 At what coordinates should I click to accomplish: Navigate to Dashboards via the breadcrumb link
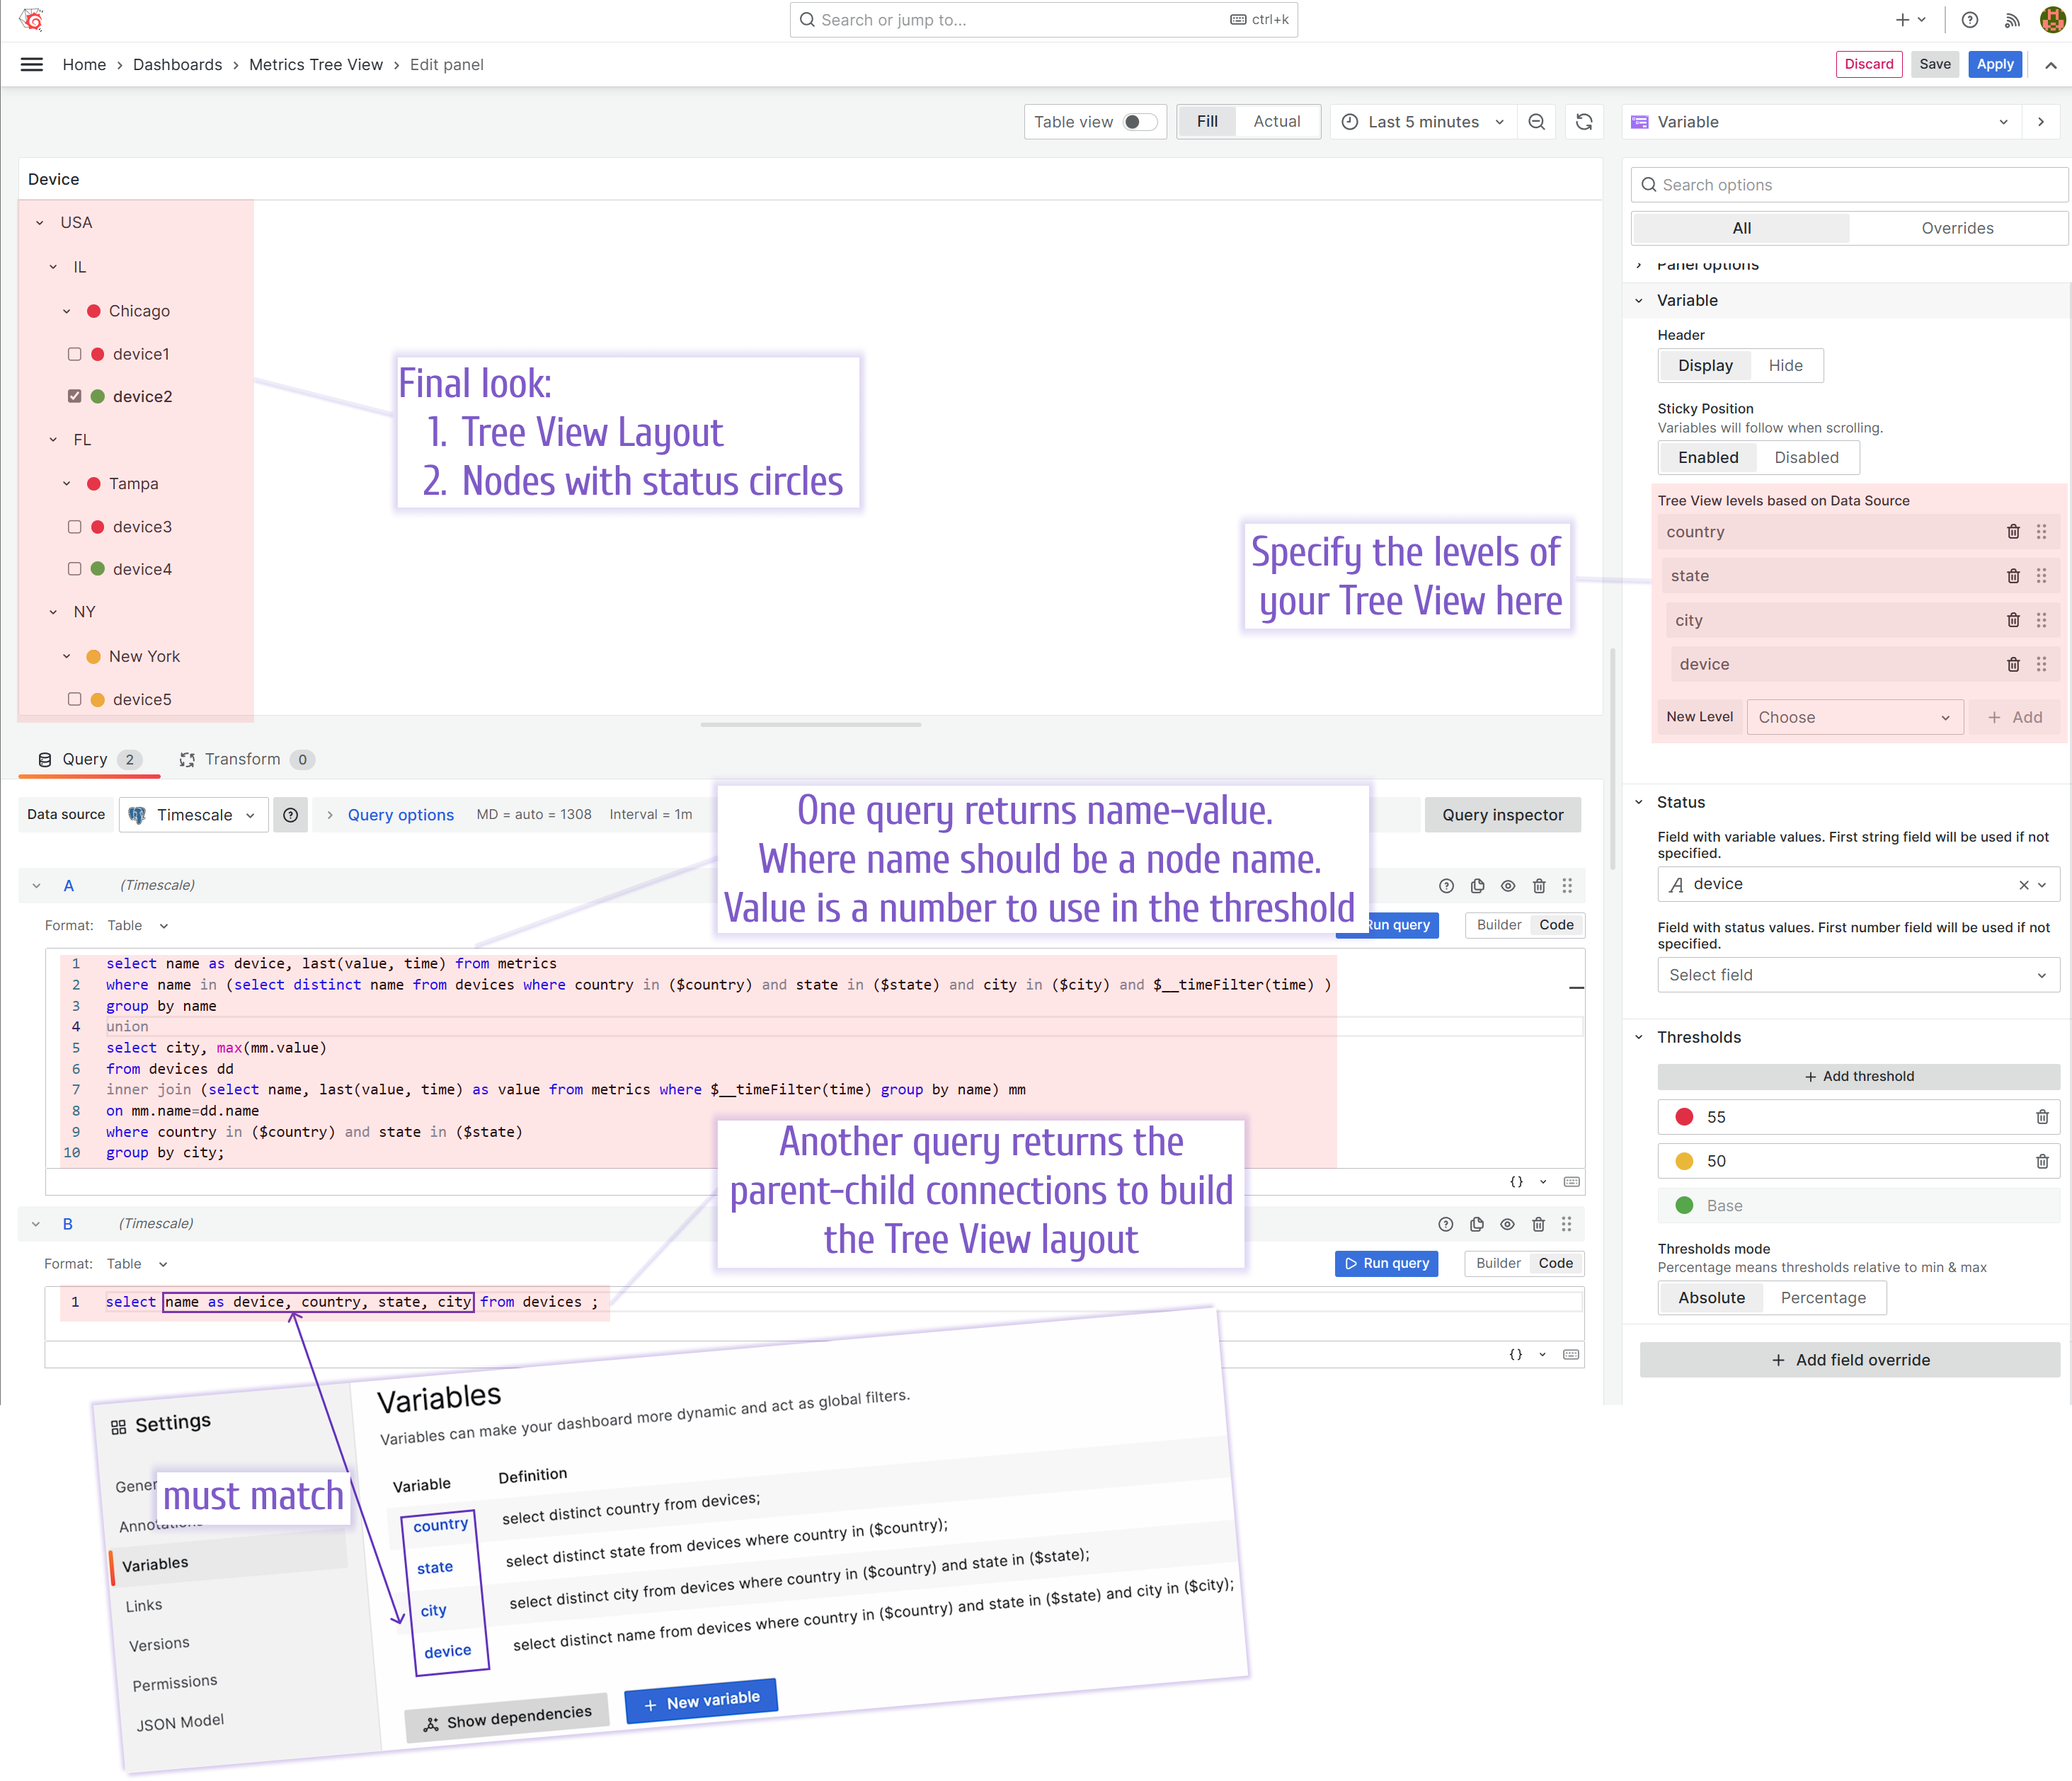coord(177,64)
